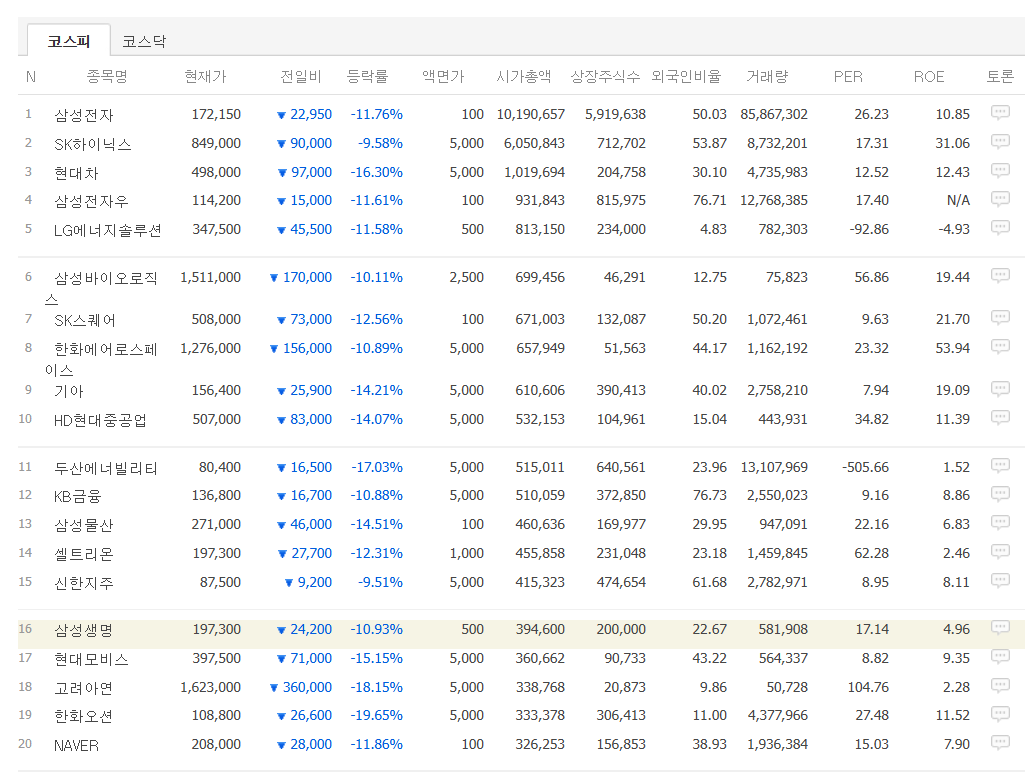The height and width of the screenshot is (772, 1025).
Task: Open the 삼성바이오로직스 stock link
Action: [x=101, y=288]
